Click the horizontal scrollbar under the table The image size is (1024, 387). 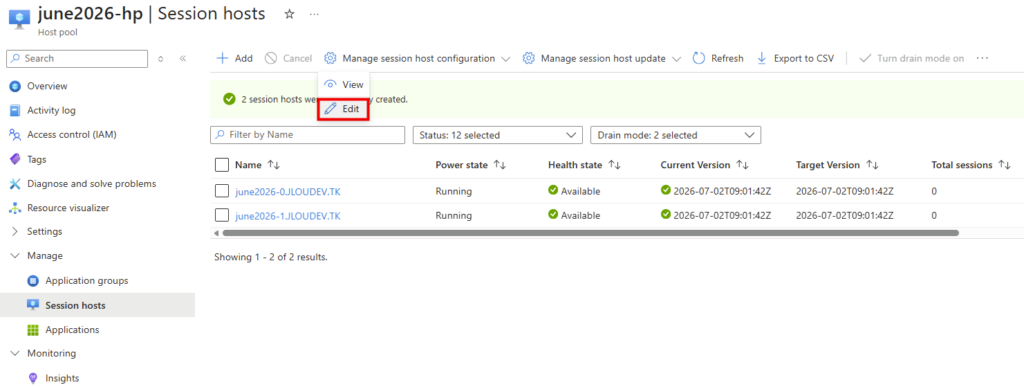pos(590,232)
